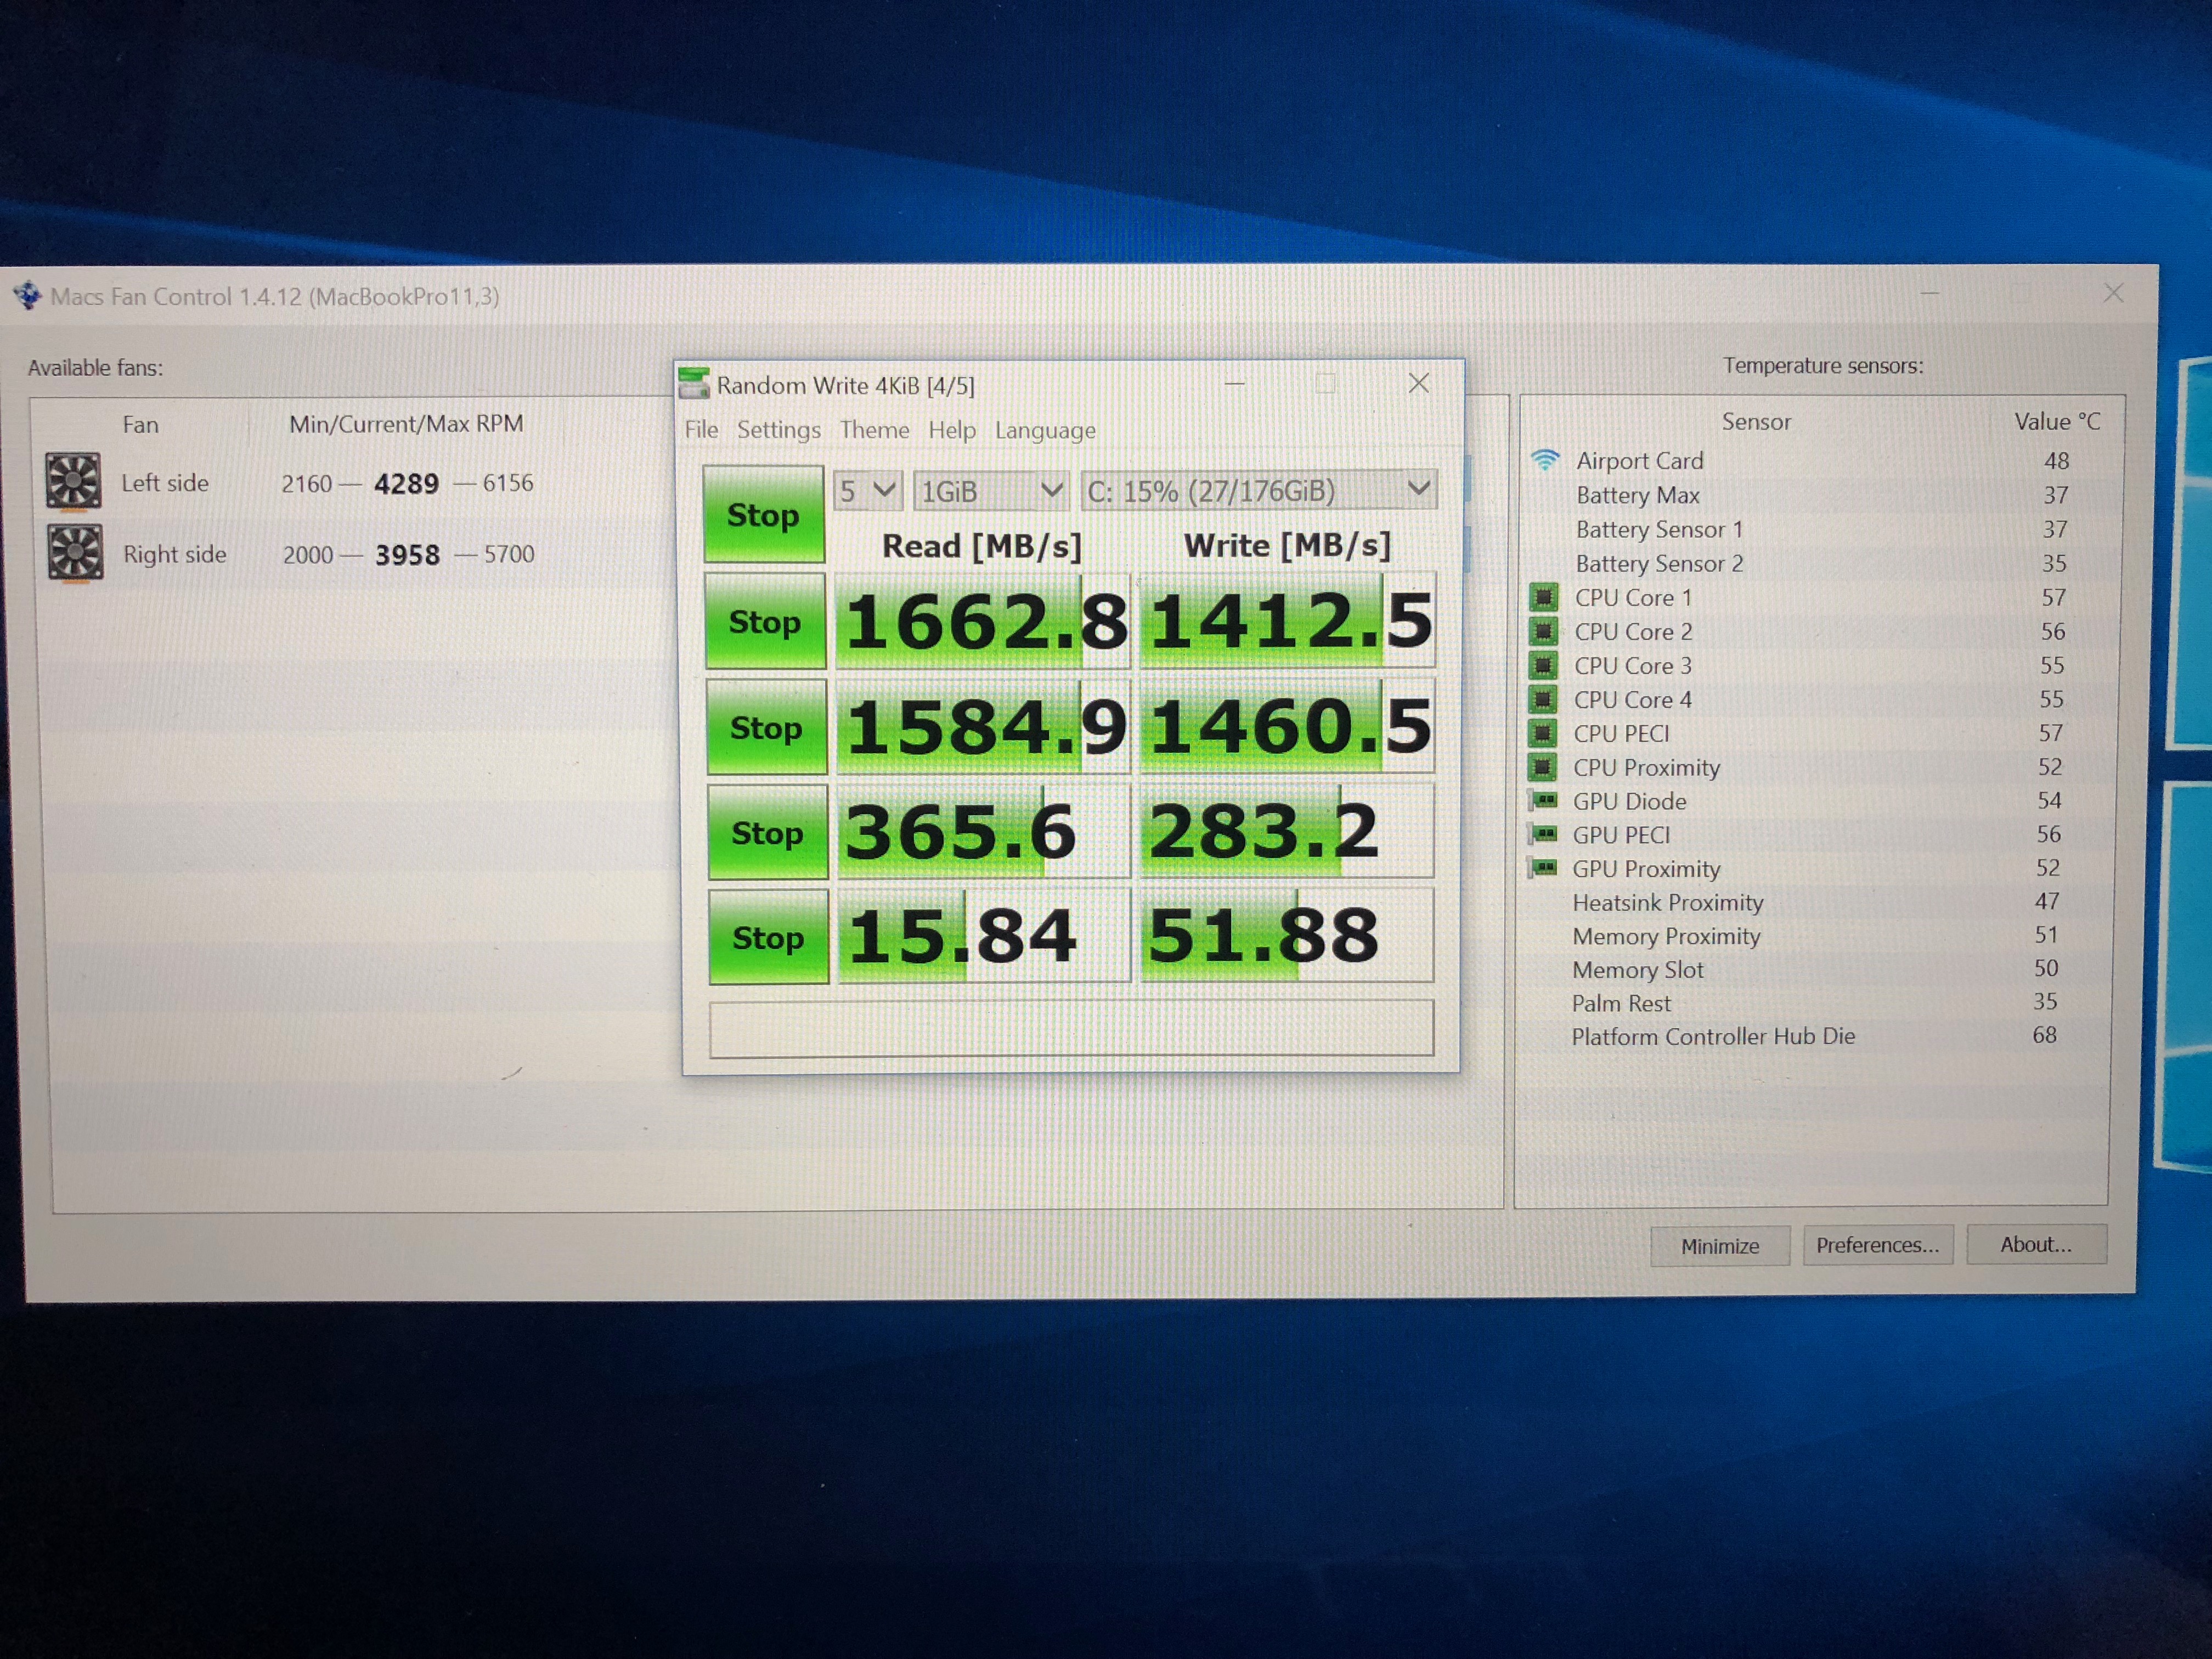Click the CPU Core 4 chip icon
Viewport: 2212px width, 1659px height.
(1543, 699)
